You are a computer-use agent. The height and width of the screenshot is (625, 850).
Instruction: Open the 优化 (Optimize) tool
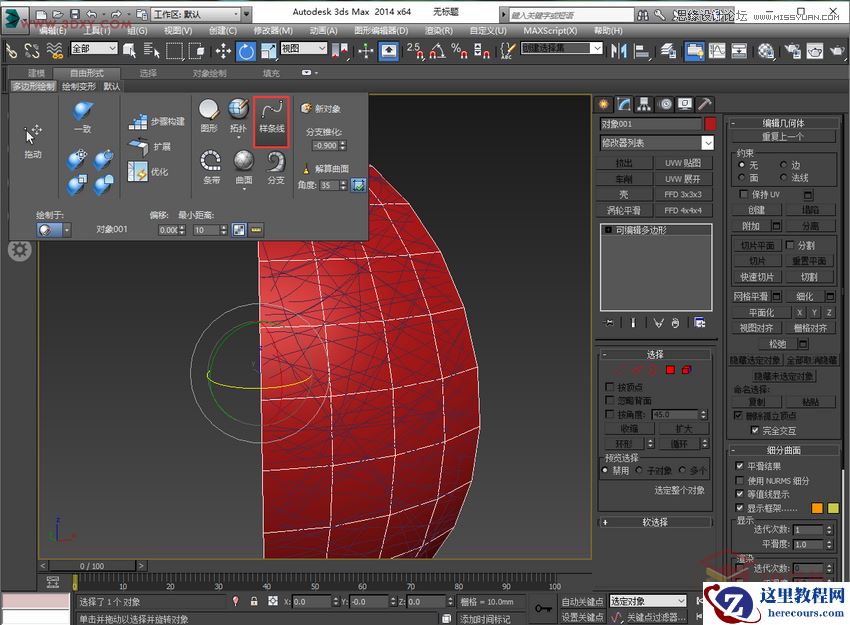pyautogui.click(x=149, y=169)
